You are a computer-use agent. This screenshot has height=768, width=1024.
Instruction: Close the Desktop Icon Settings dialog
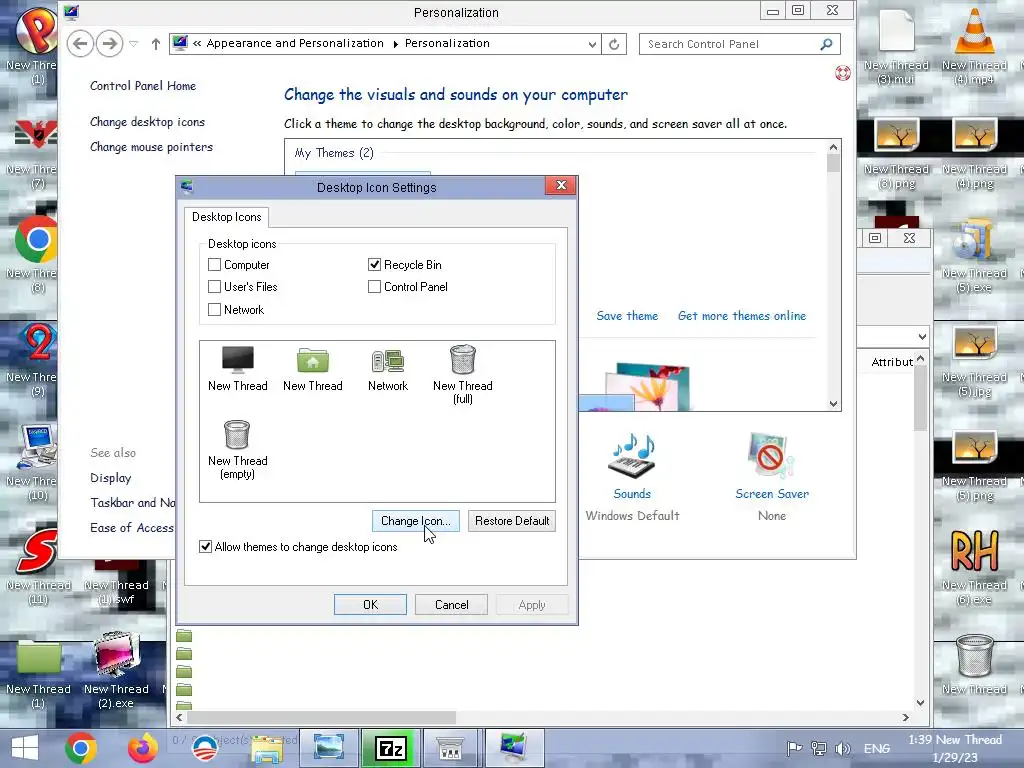pos(561,185)
